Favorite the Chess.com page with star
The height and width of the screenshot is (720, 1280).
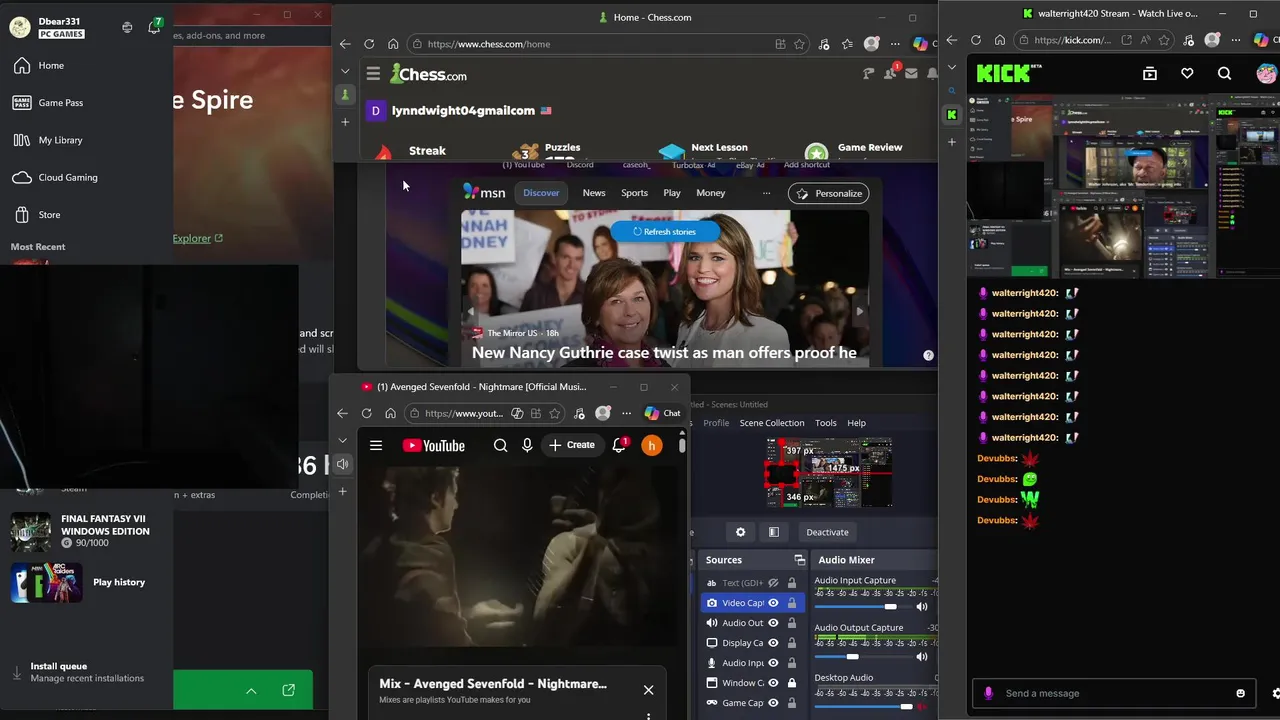pos(799,44)
